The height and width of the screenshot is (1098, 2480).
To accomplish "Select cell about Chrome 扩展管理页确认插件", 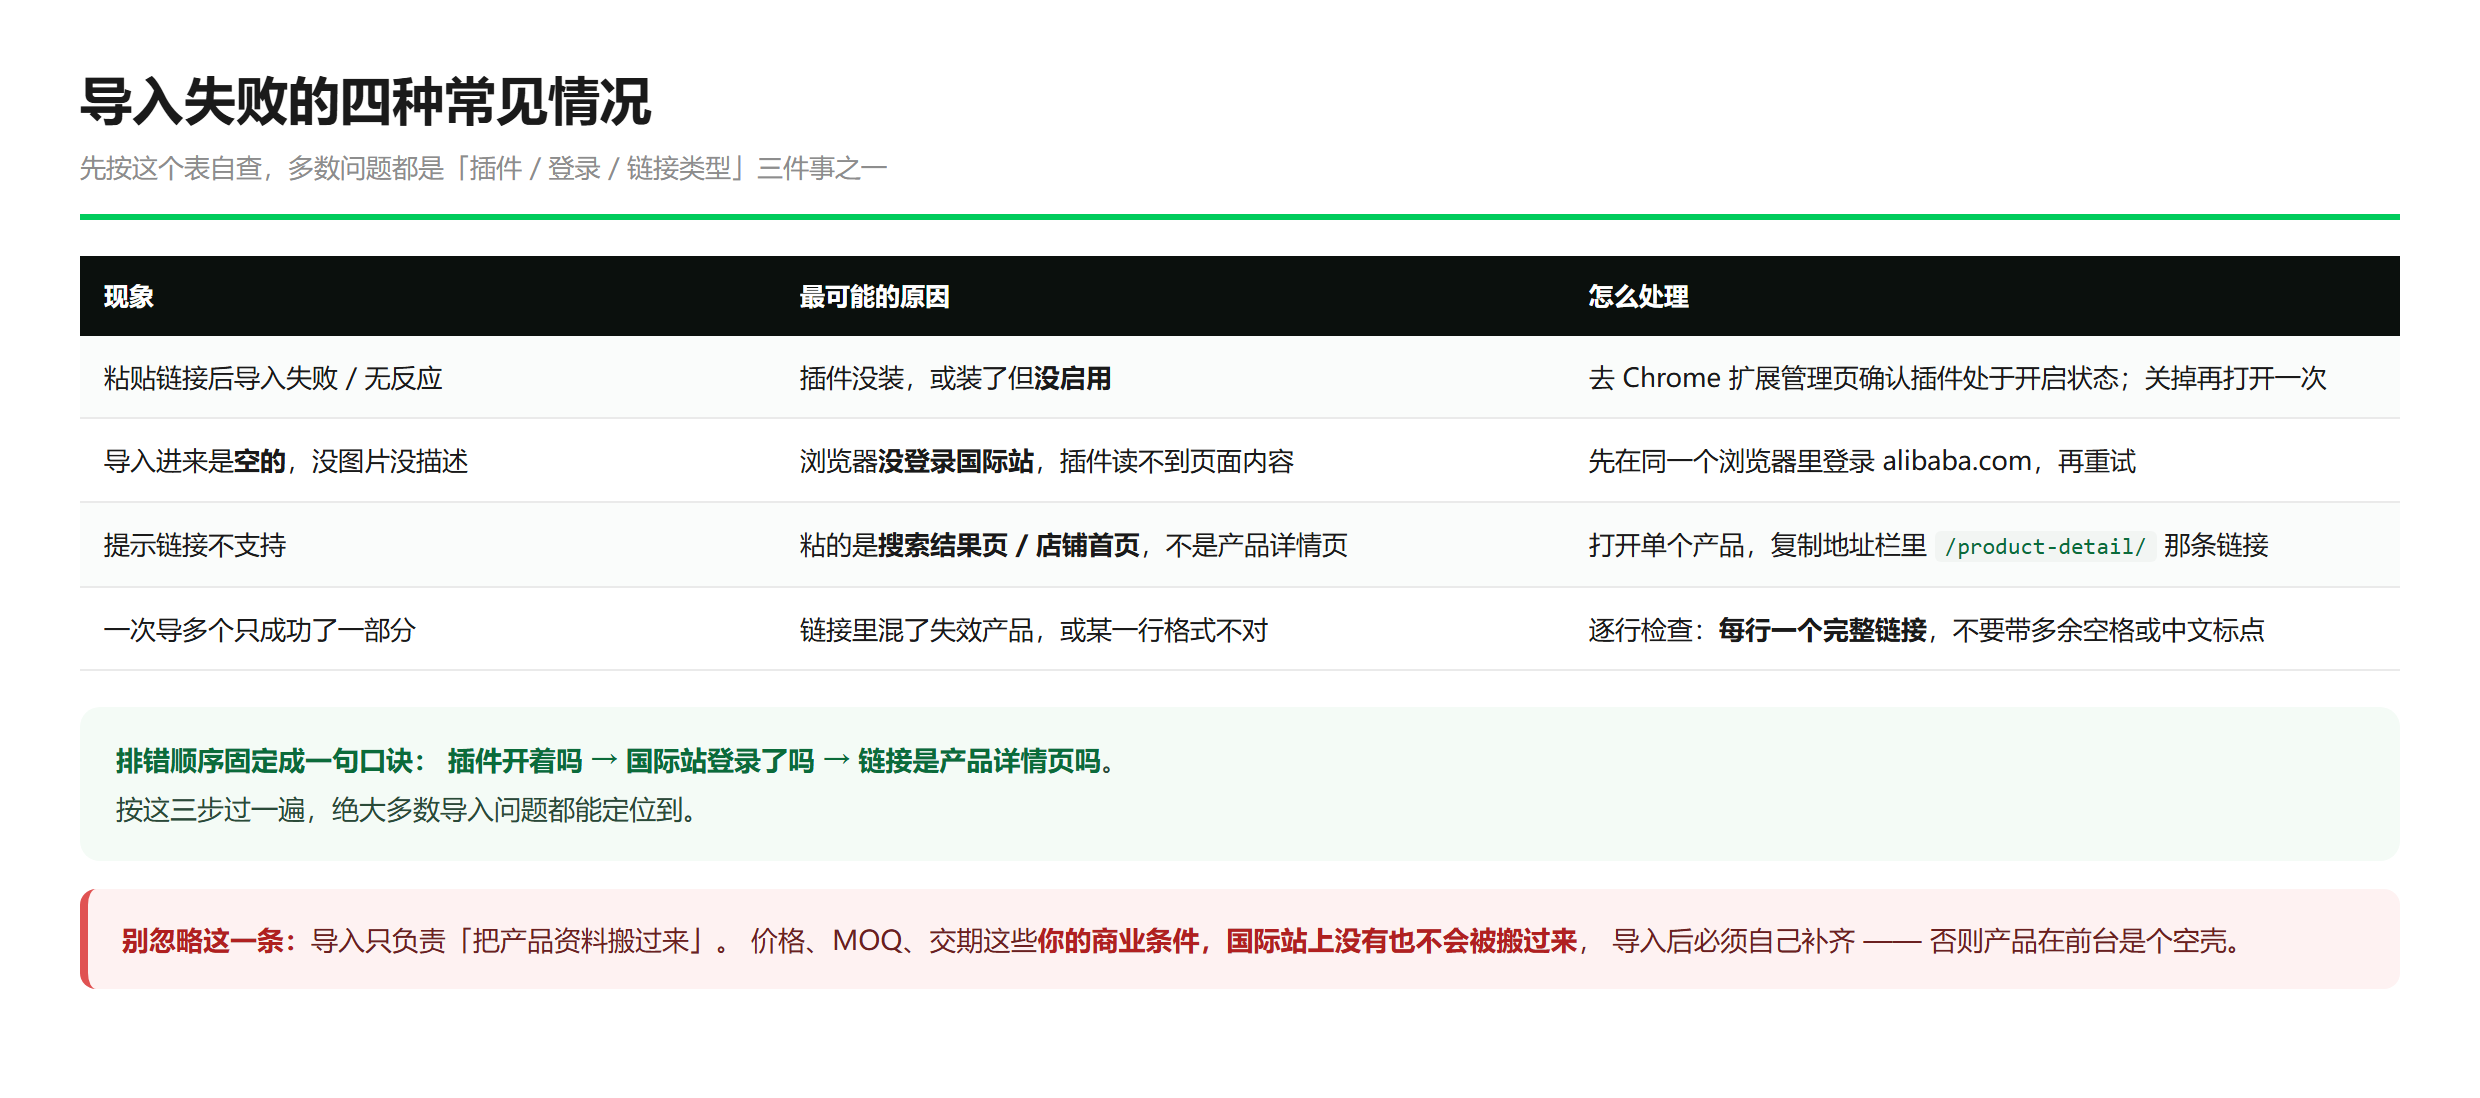I will [x=1982, y=378].
